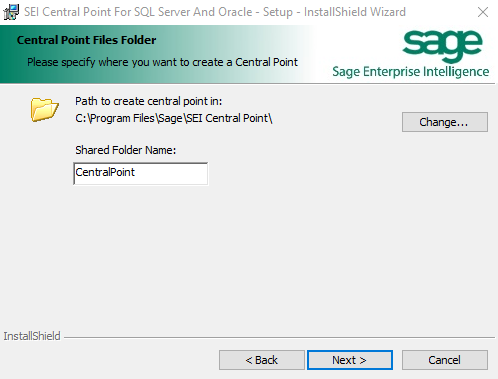
Task: Click the CentralPoint text inside the field
Action: (105, 172)
